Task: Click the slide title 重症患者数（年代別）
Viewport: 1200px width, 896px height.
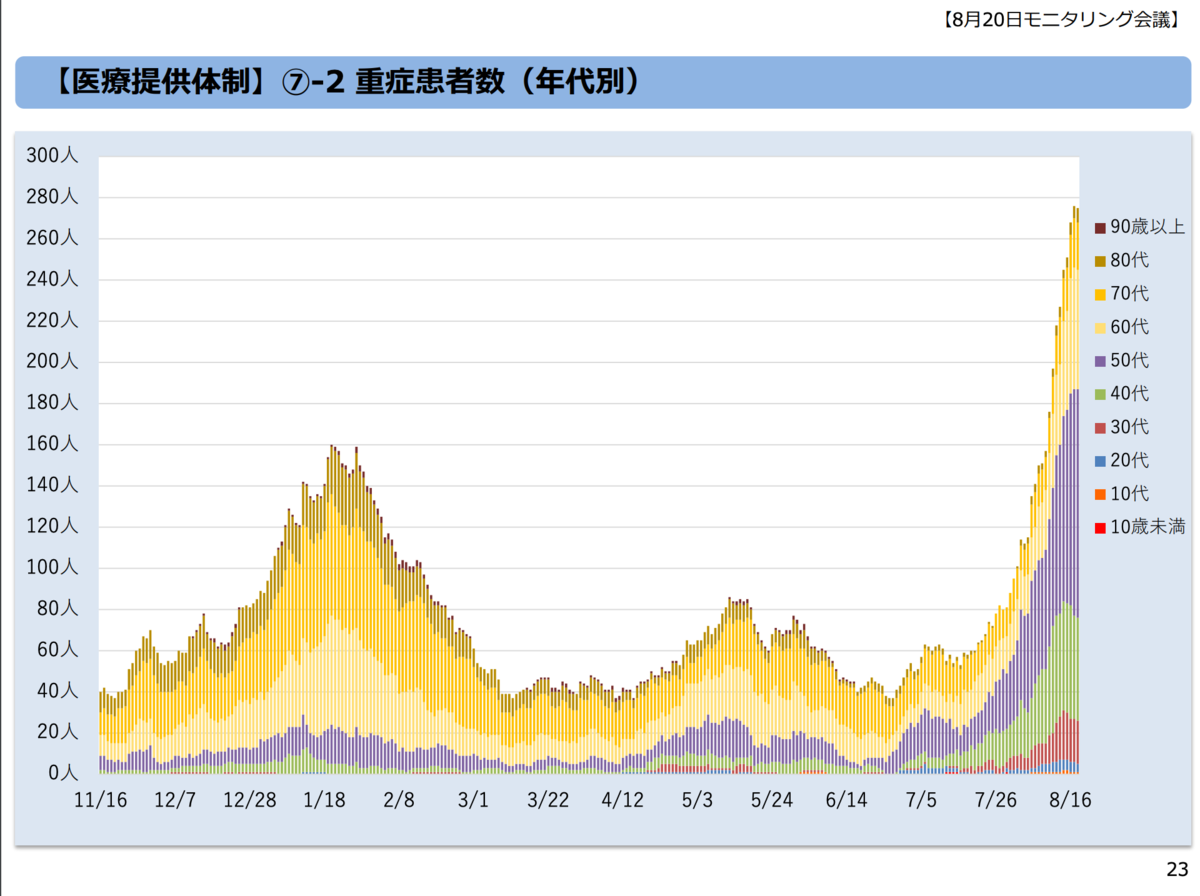Action: click(497, 81)
